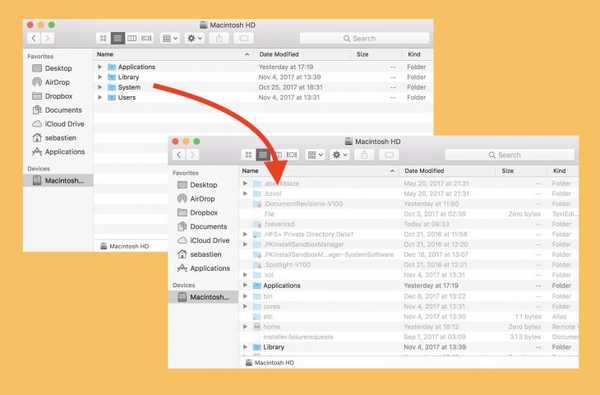600x395 pixels.
Task: Expand the Applications folder in back window
Action: pos(100,67)
